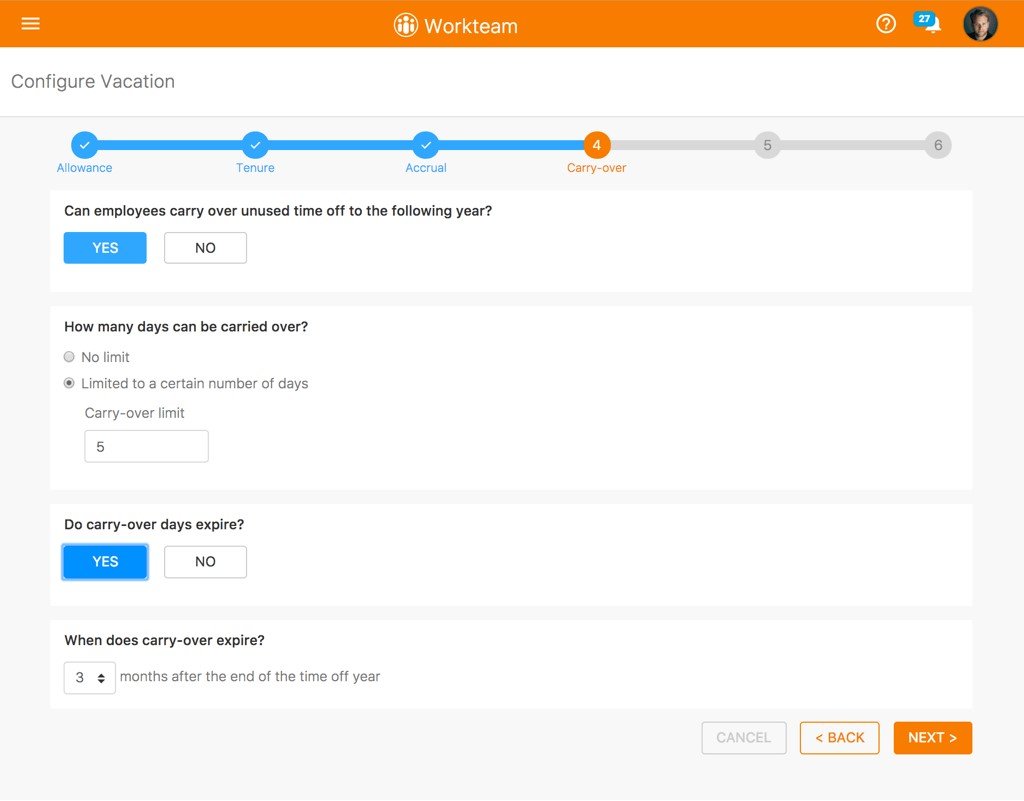
Task: Click the Accrual step label
Action: [x=426, y=168]
